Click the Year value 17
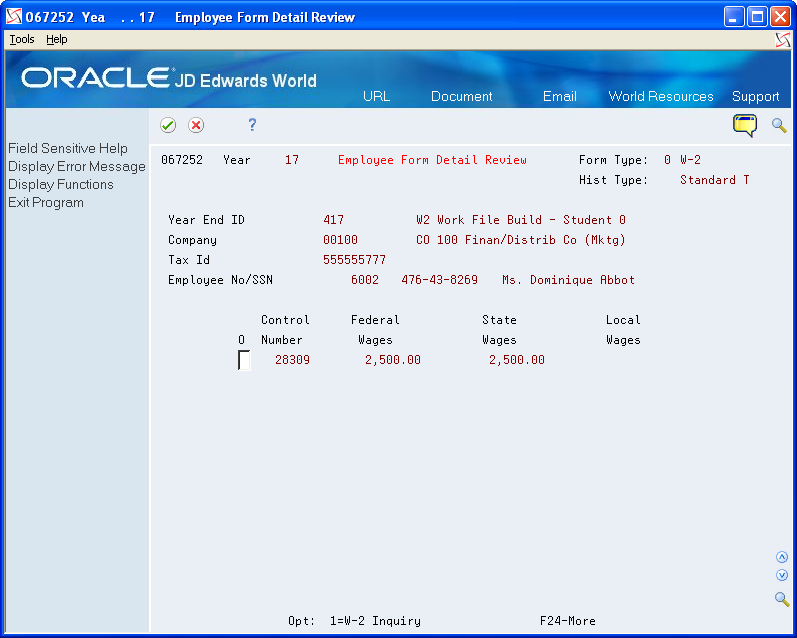Viewport: 797px width, 638px height. pos(292,160)
